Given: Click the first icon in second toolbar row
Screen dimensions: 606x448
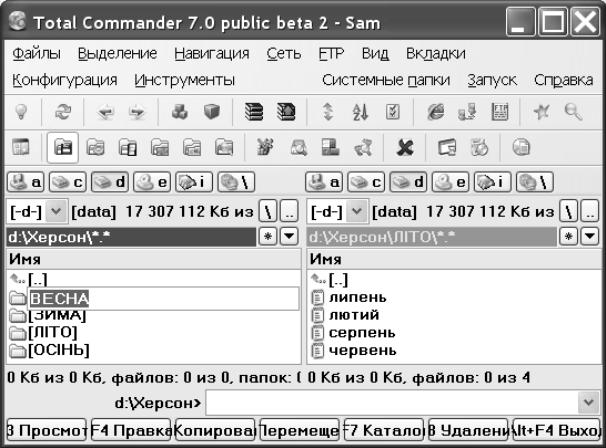Looking at the screenshot, I should (20, 147).
